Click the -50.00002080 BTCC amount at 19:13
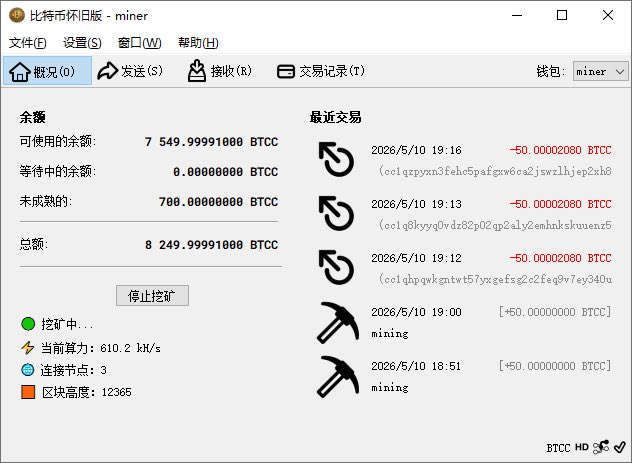Viewport: 632px width, 463px height. pos(561,204)
